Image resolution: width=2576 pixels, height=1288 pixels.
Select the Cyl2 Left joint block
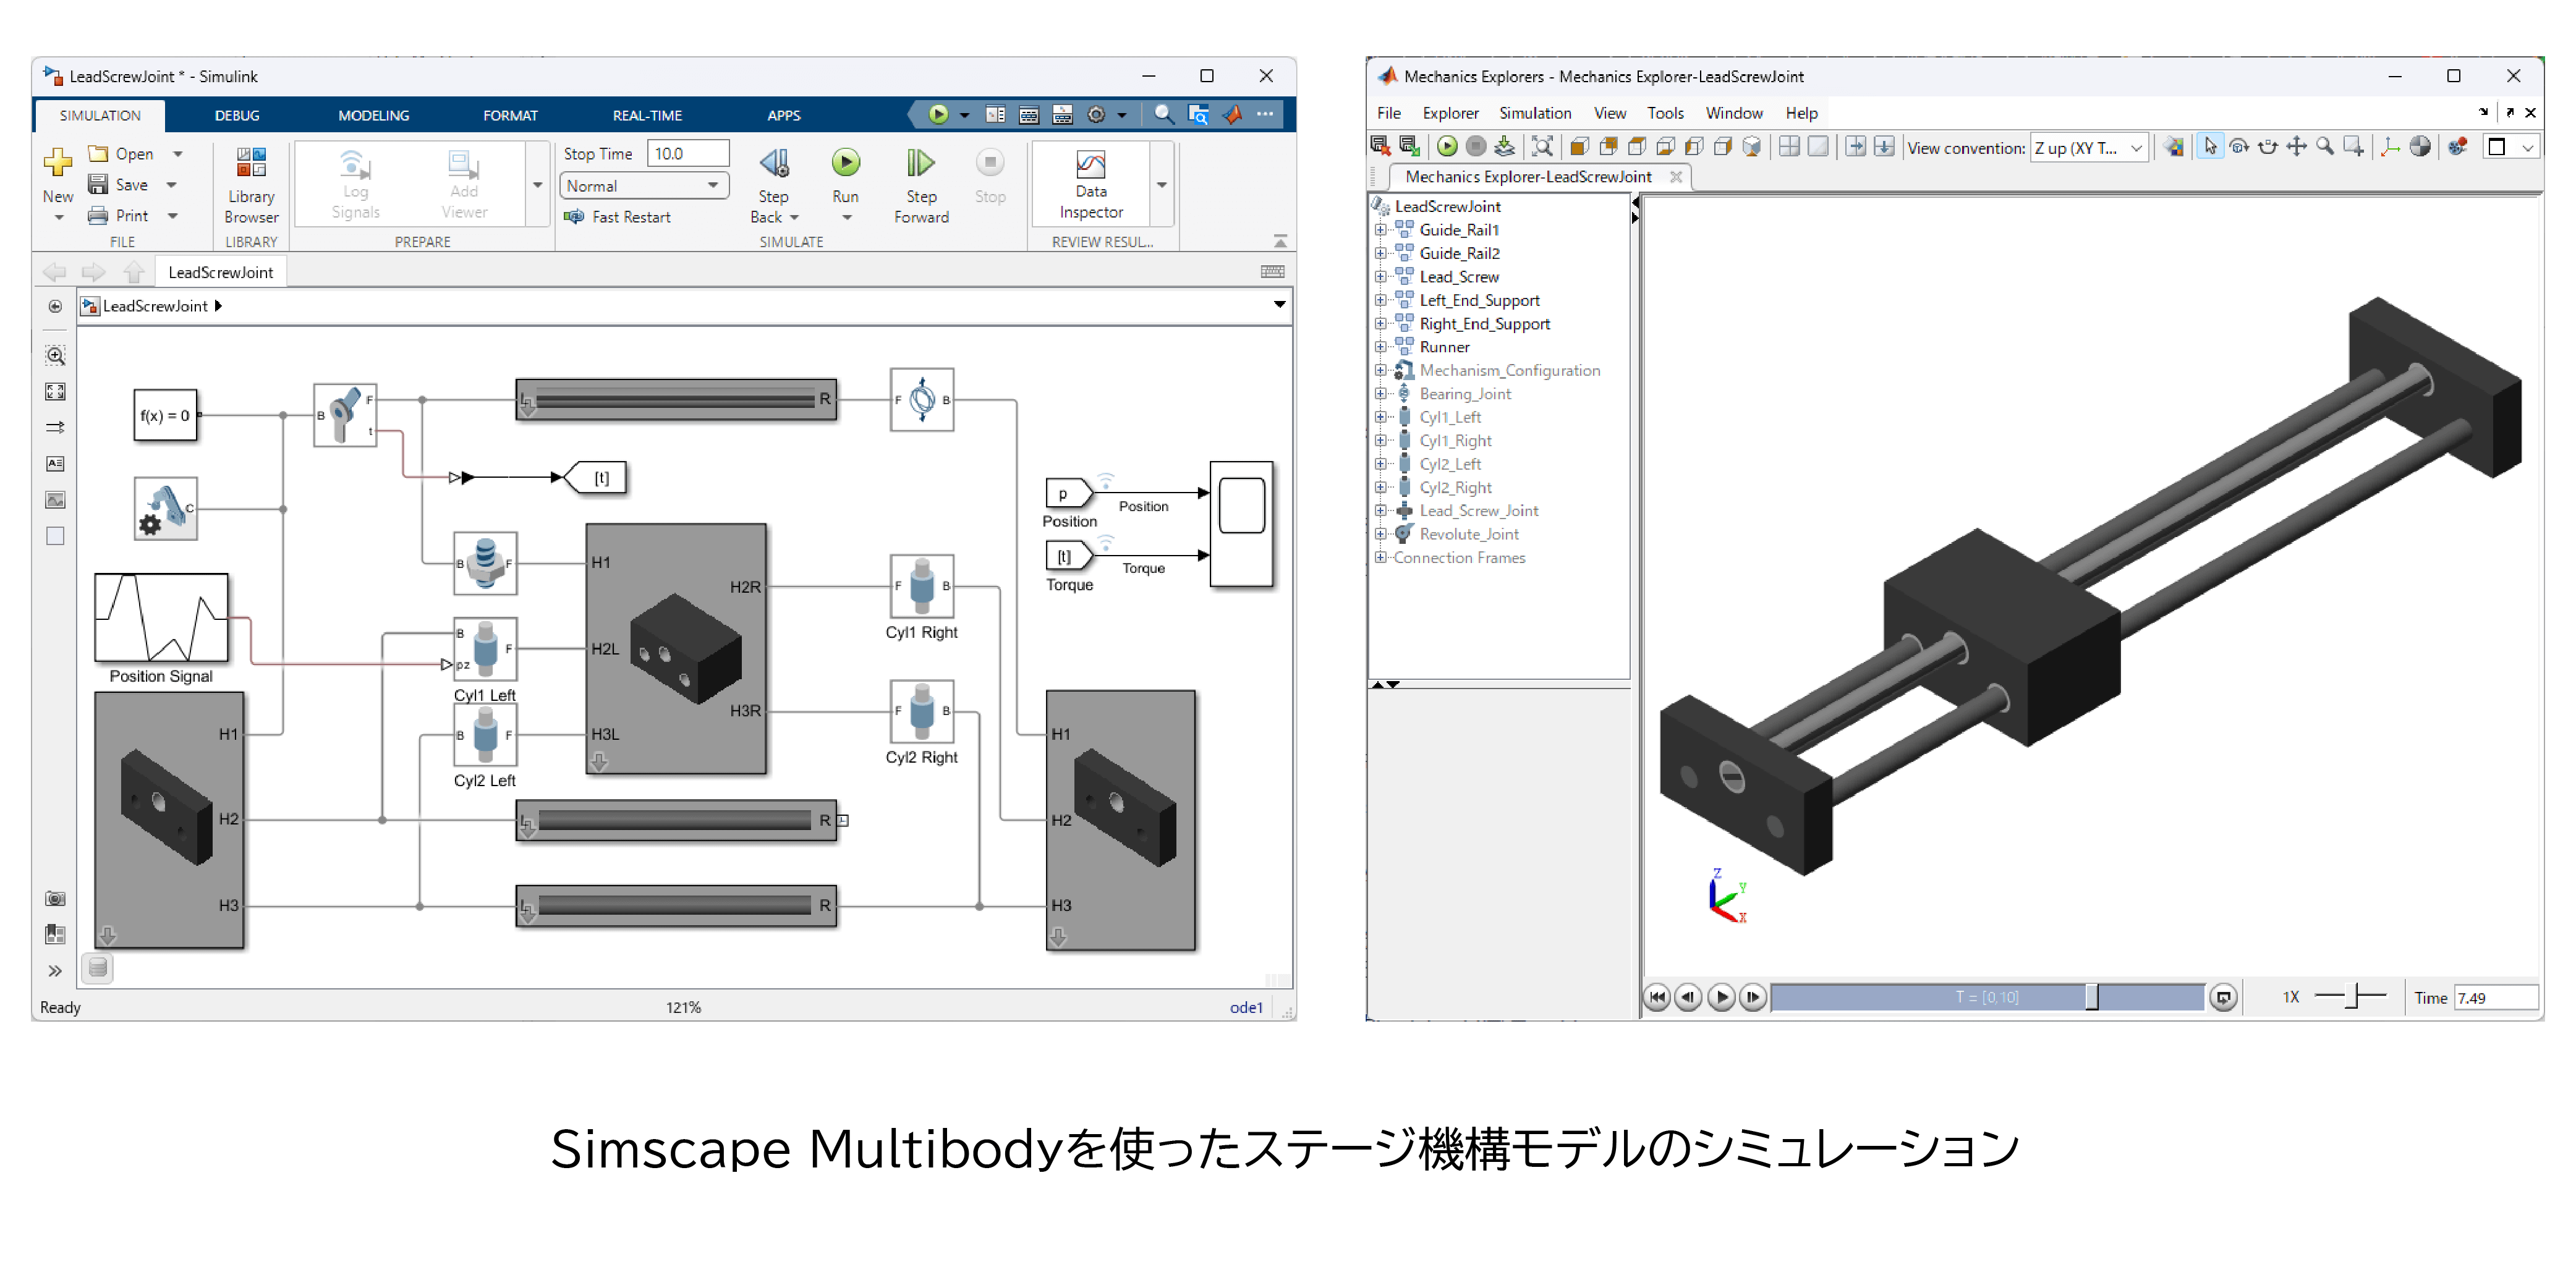point(485,735)
